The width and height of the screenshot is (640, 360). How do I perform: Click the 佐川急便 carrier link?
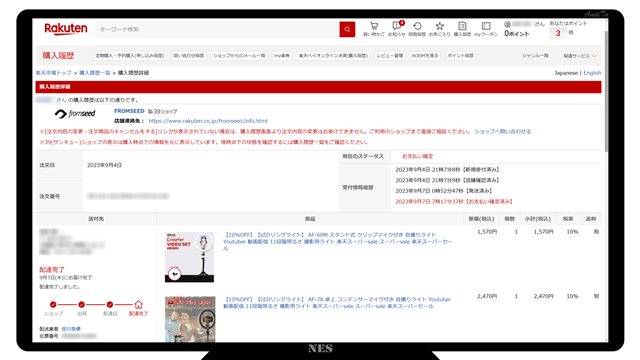(x=71, y=329)
